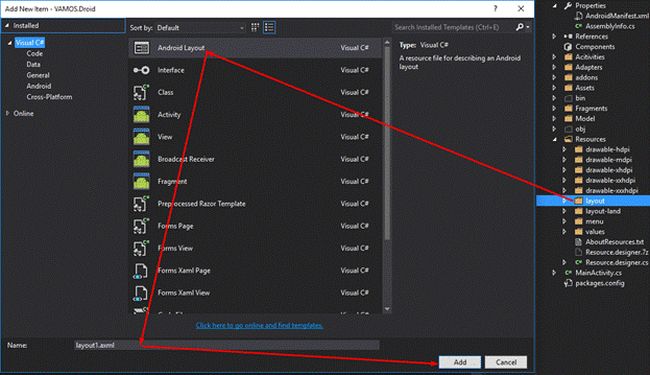Select the Assets folder in Solution Explorer
Screen dimensions: 650x375
pyautogui.click(x=585, y=88)
